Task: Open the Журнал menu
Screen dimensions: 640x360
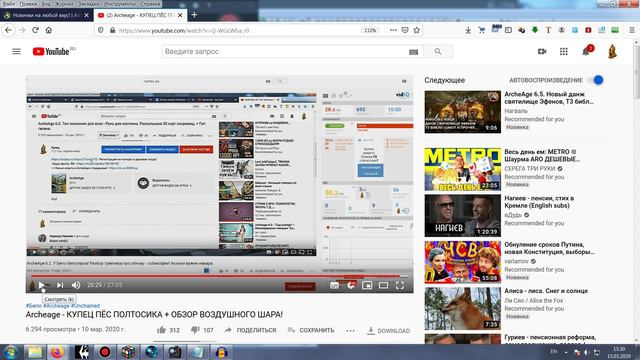Action: [x=64, y=4]
